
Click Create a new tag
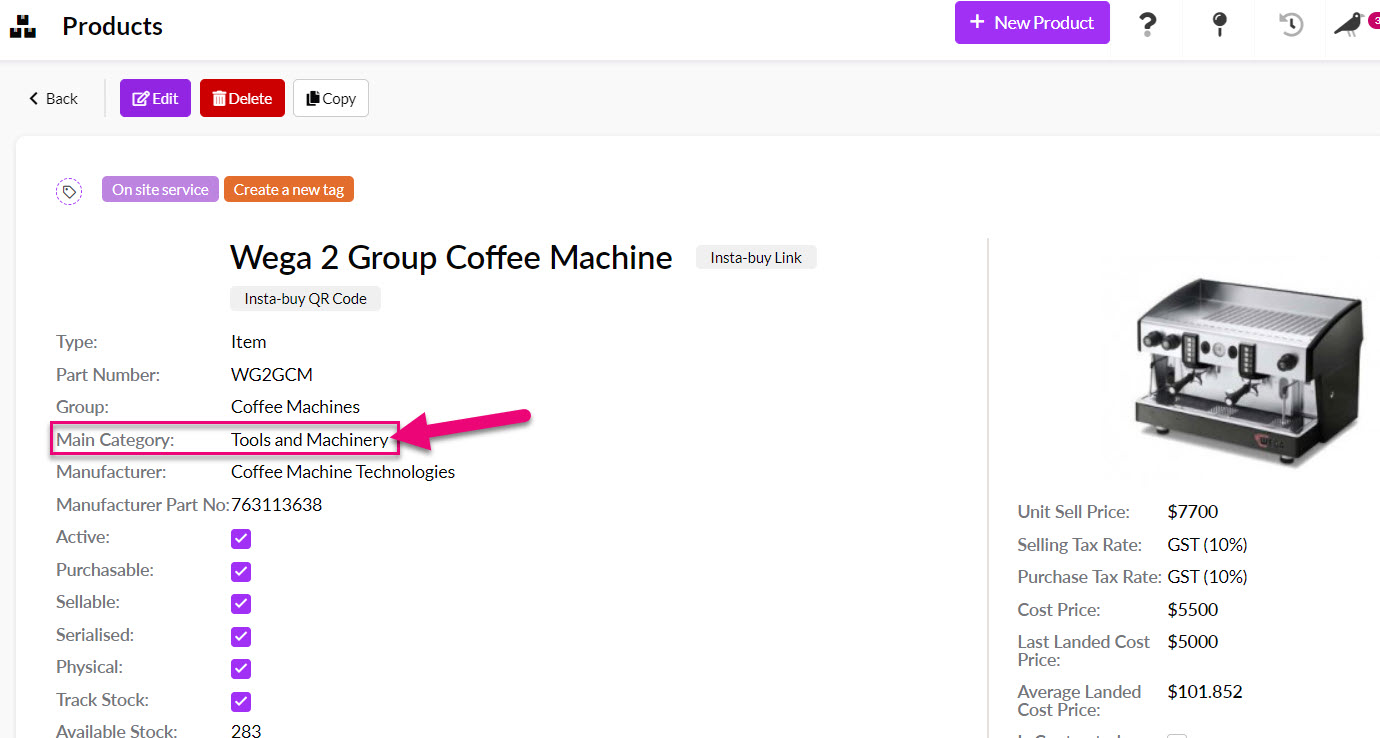click(x=289, y=188)
